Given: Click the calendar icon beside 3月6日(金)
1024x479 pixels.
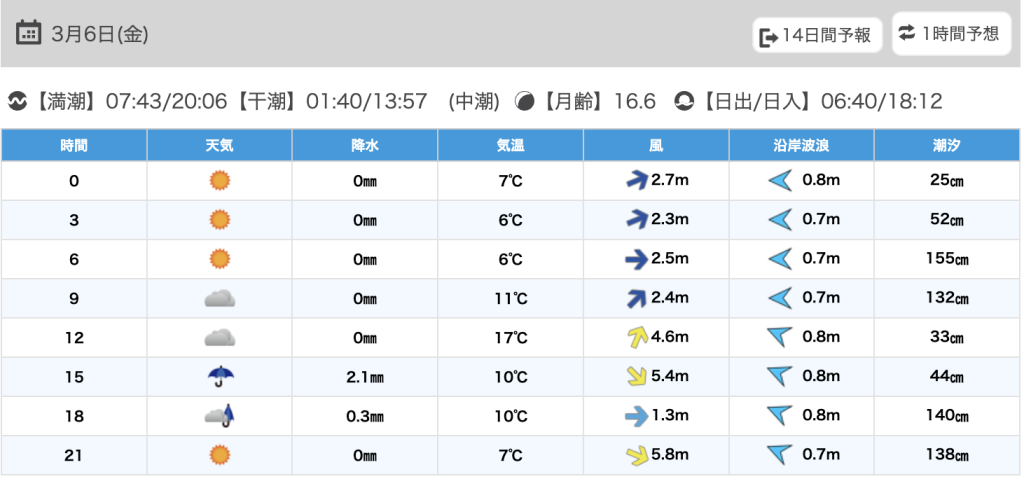Looking at the screenshot, I should point(29,34).
